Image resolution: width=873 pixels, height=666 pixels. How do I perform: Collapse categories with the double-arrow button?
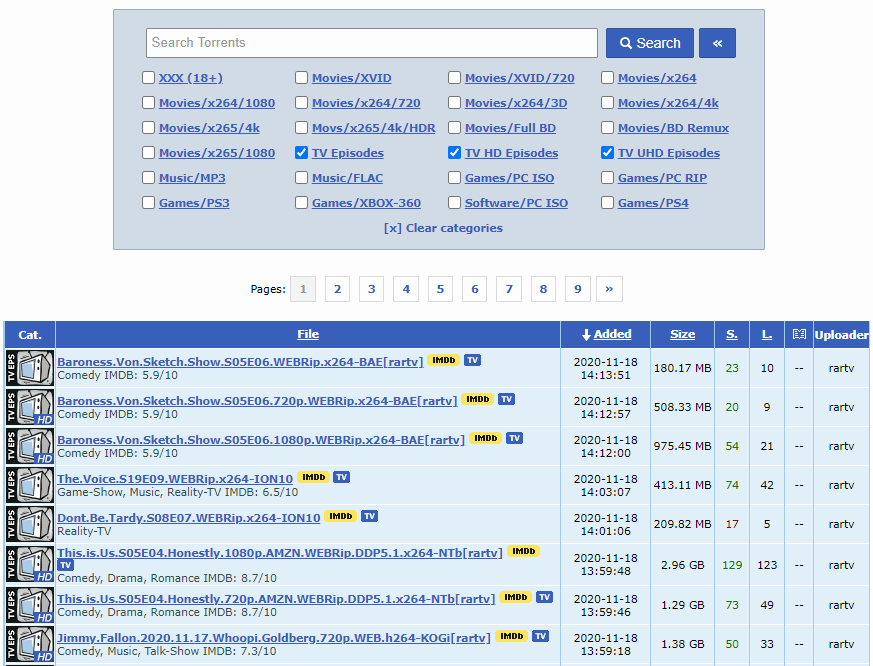717,43
